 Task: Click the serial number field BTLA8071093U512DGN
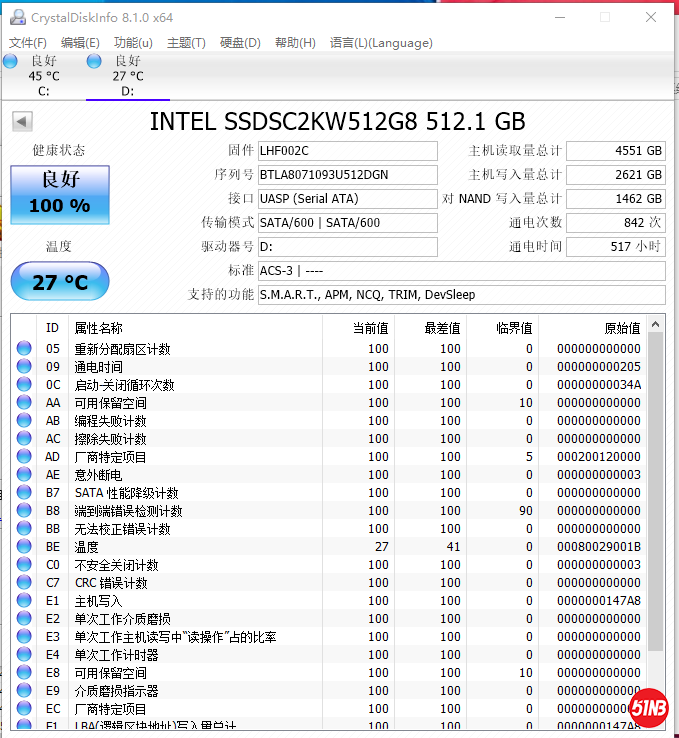click(348, 175)
